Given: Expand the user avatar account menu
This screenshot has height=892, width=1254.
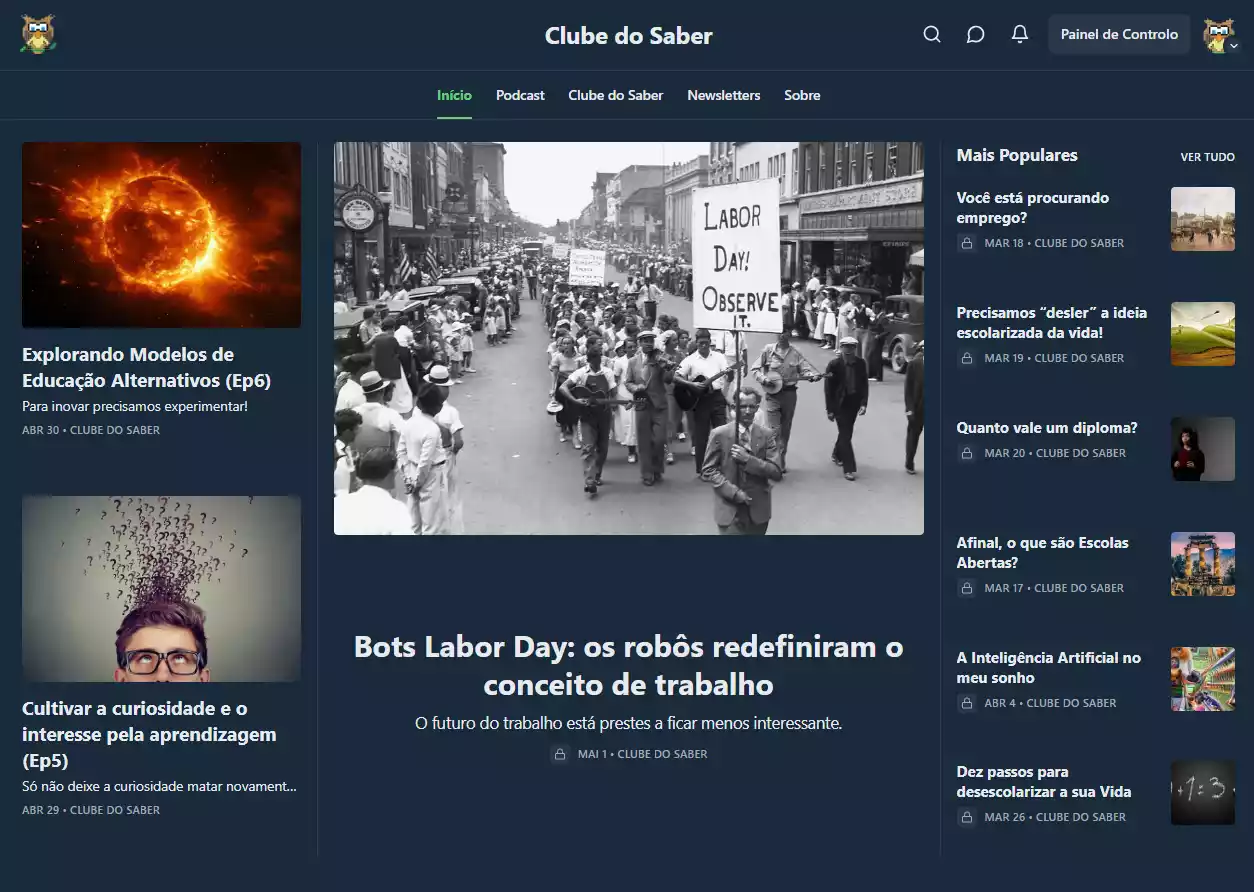Looking at the screenshot, I should pos(1220,36).
